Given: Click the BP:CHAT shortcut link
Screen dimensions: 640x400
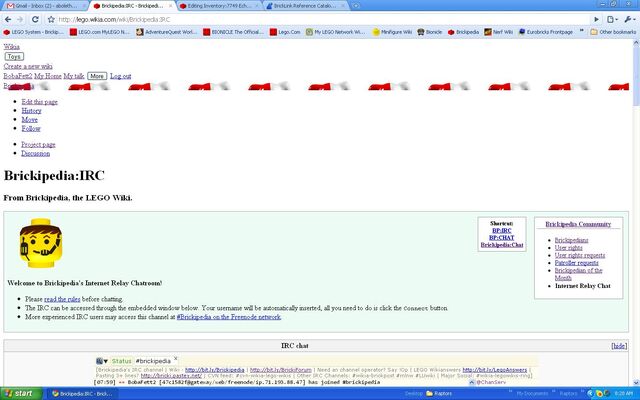Looking at the screenshot, I should (x=502, y=238).
